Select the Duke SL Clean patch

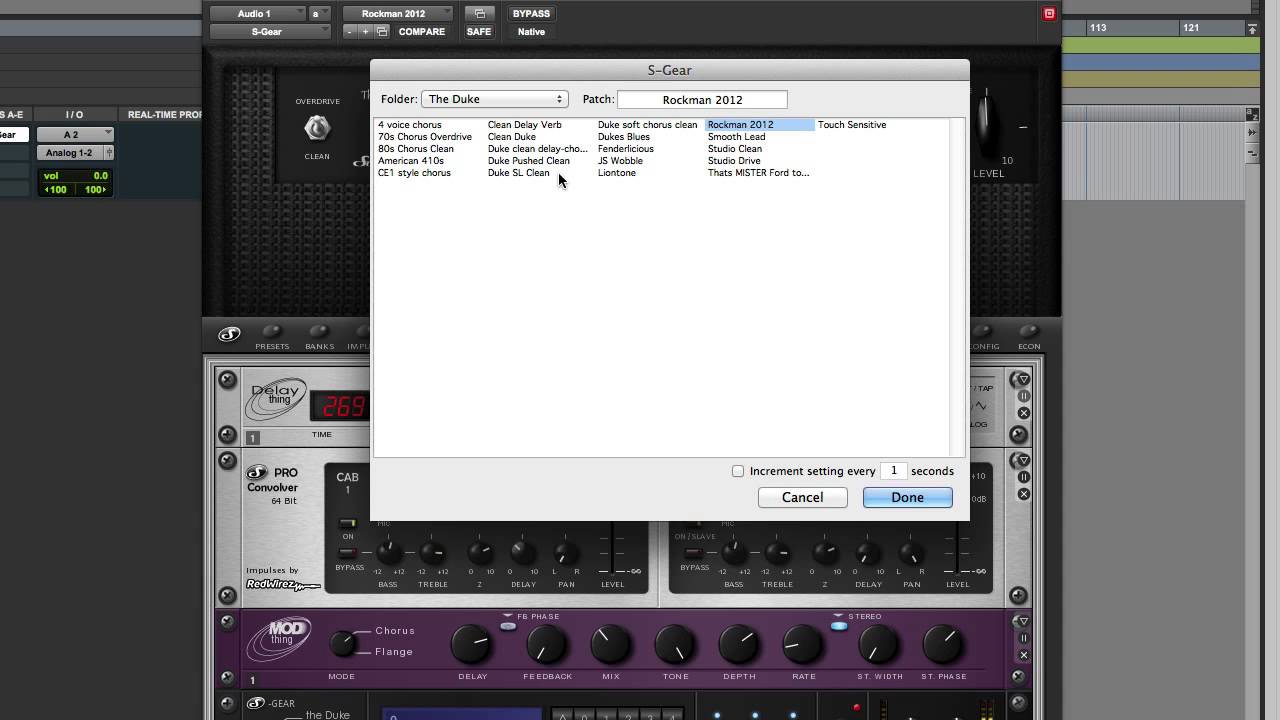(518, 173)
